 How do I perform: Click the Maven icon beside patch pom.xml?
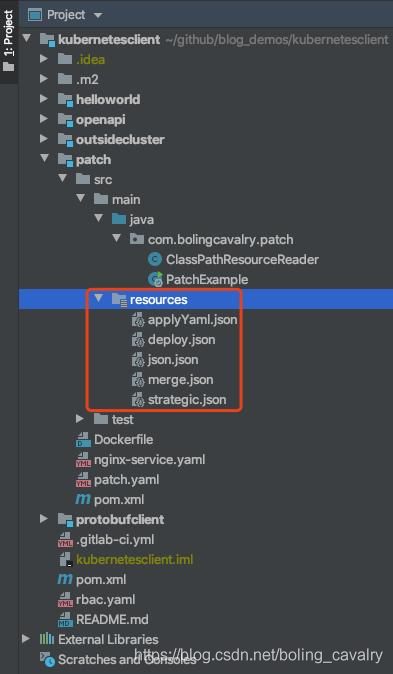[x=83, y=499]
